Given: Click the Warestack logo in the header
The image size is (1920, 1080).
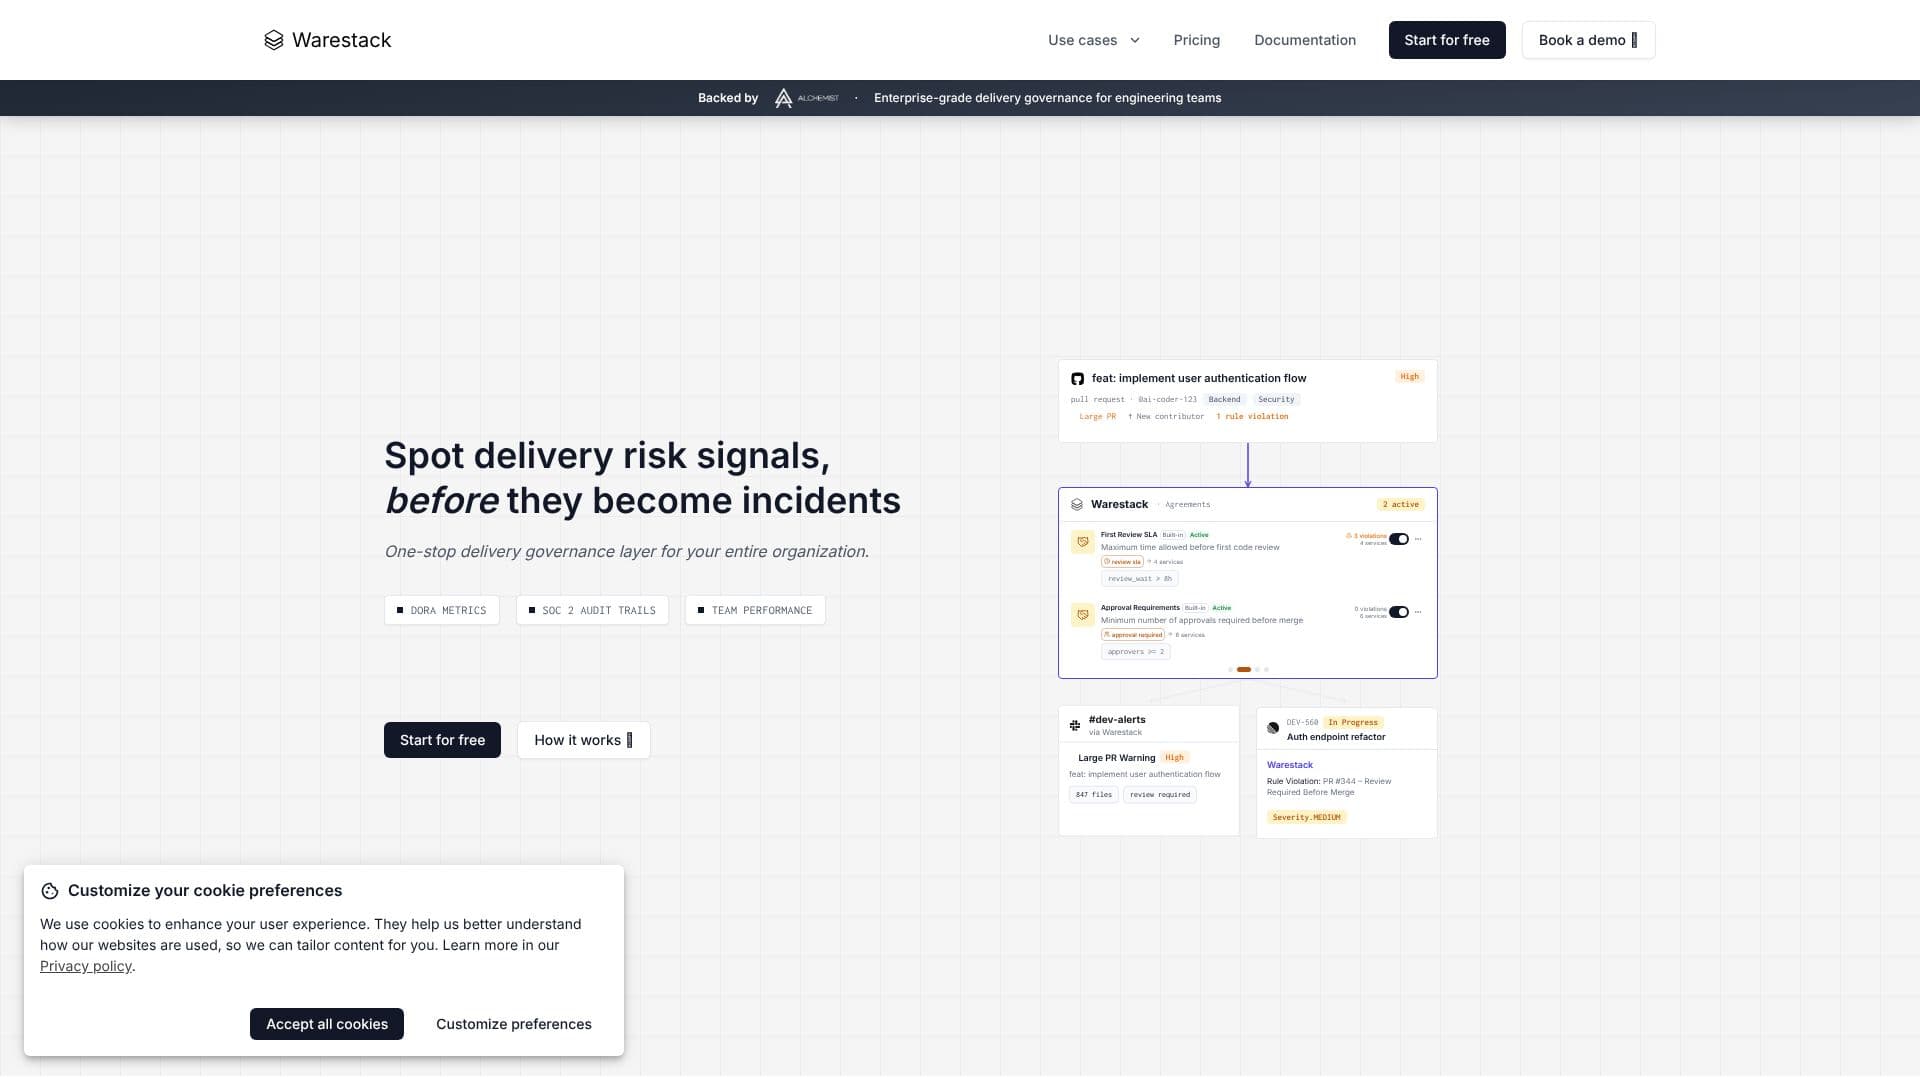Looking at the screenshot, I should [327, 40].
